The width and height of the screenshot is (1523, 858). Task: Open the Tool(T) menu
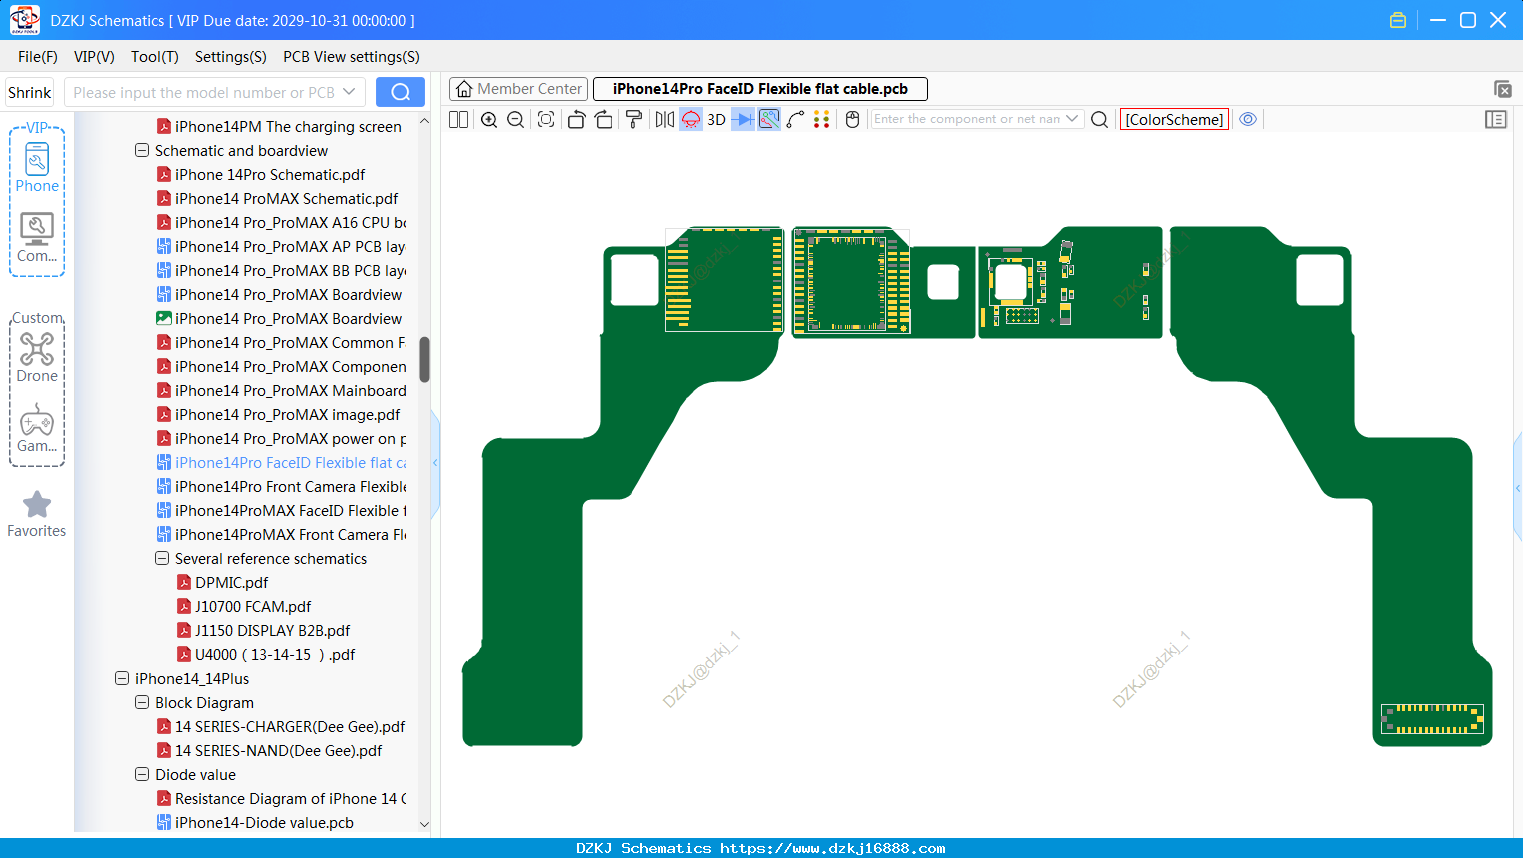pyautogui.click(x=155, y=57)
